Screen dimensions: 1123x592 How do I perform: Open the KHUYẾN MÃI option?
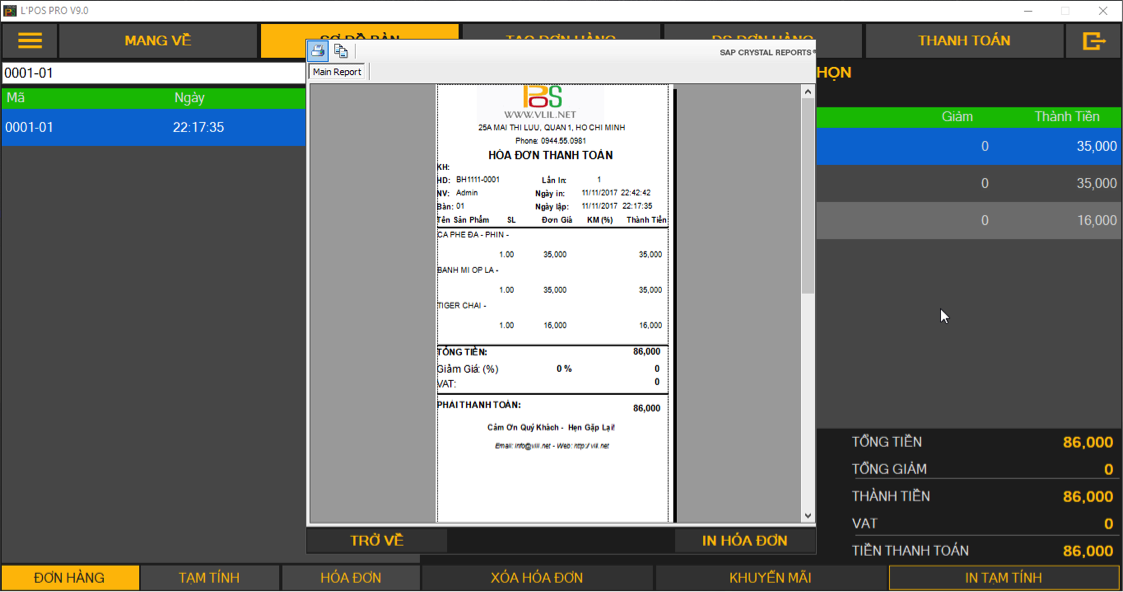pos(770,577)
